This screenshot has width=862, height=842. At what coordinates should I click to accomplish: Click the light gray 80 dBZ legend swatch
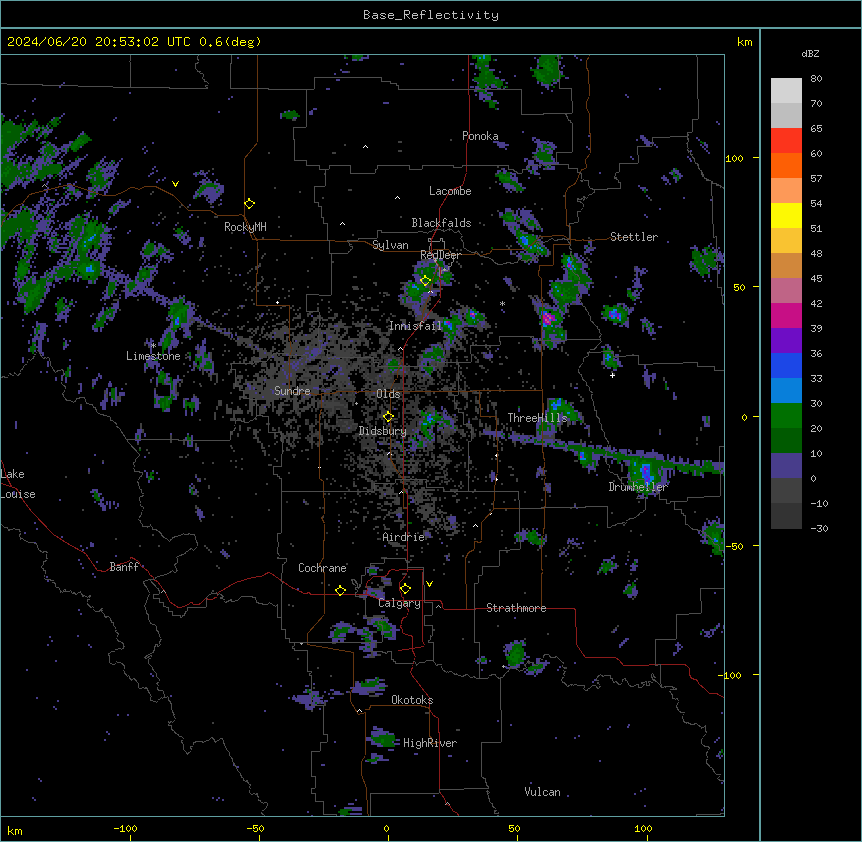coord(786,91)
